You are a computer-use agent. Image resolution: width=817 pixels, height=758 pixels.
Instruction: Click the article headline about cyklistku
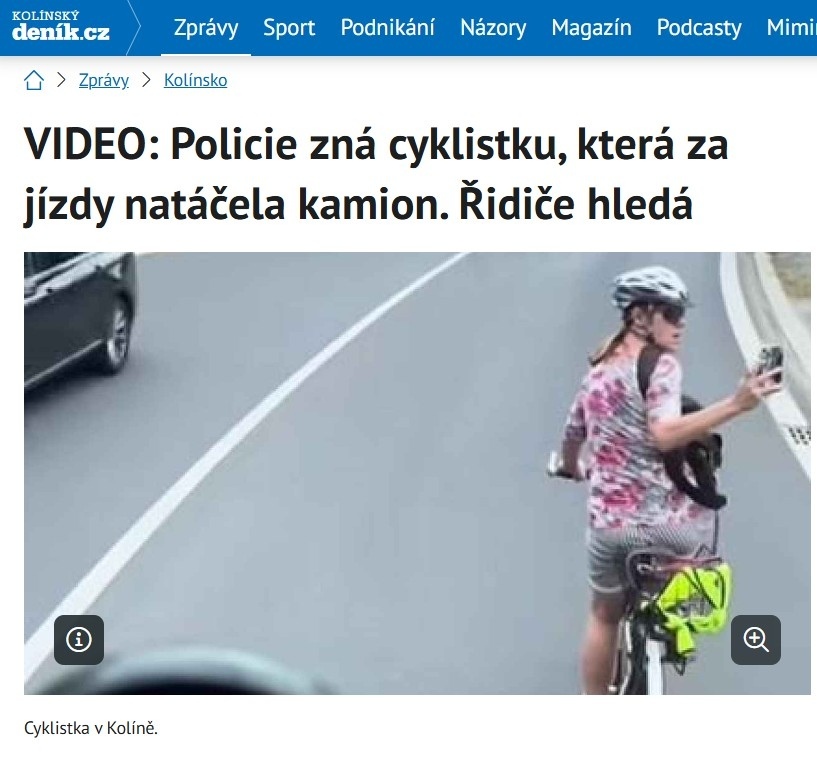pos(376,175)
